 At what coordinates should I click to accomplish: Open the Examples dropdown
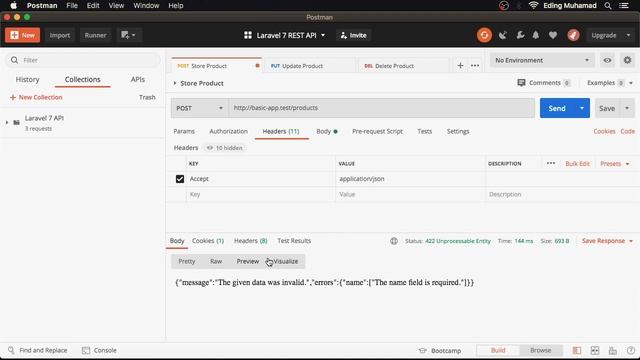610,83
